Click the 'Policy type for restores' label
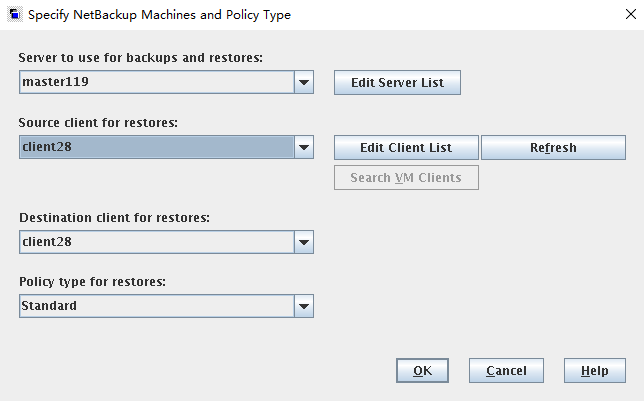This screenshot has height=401, width=644. (x=92, y=281)
